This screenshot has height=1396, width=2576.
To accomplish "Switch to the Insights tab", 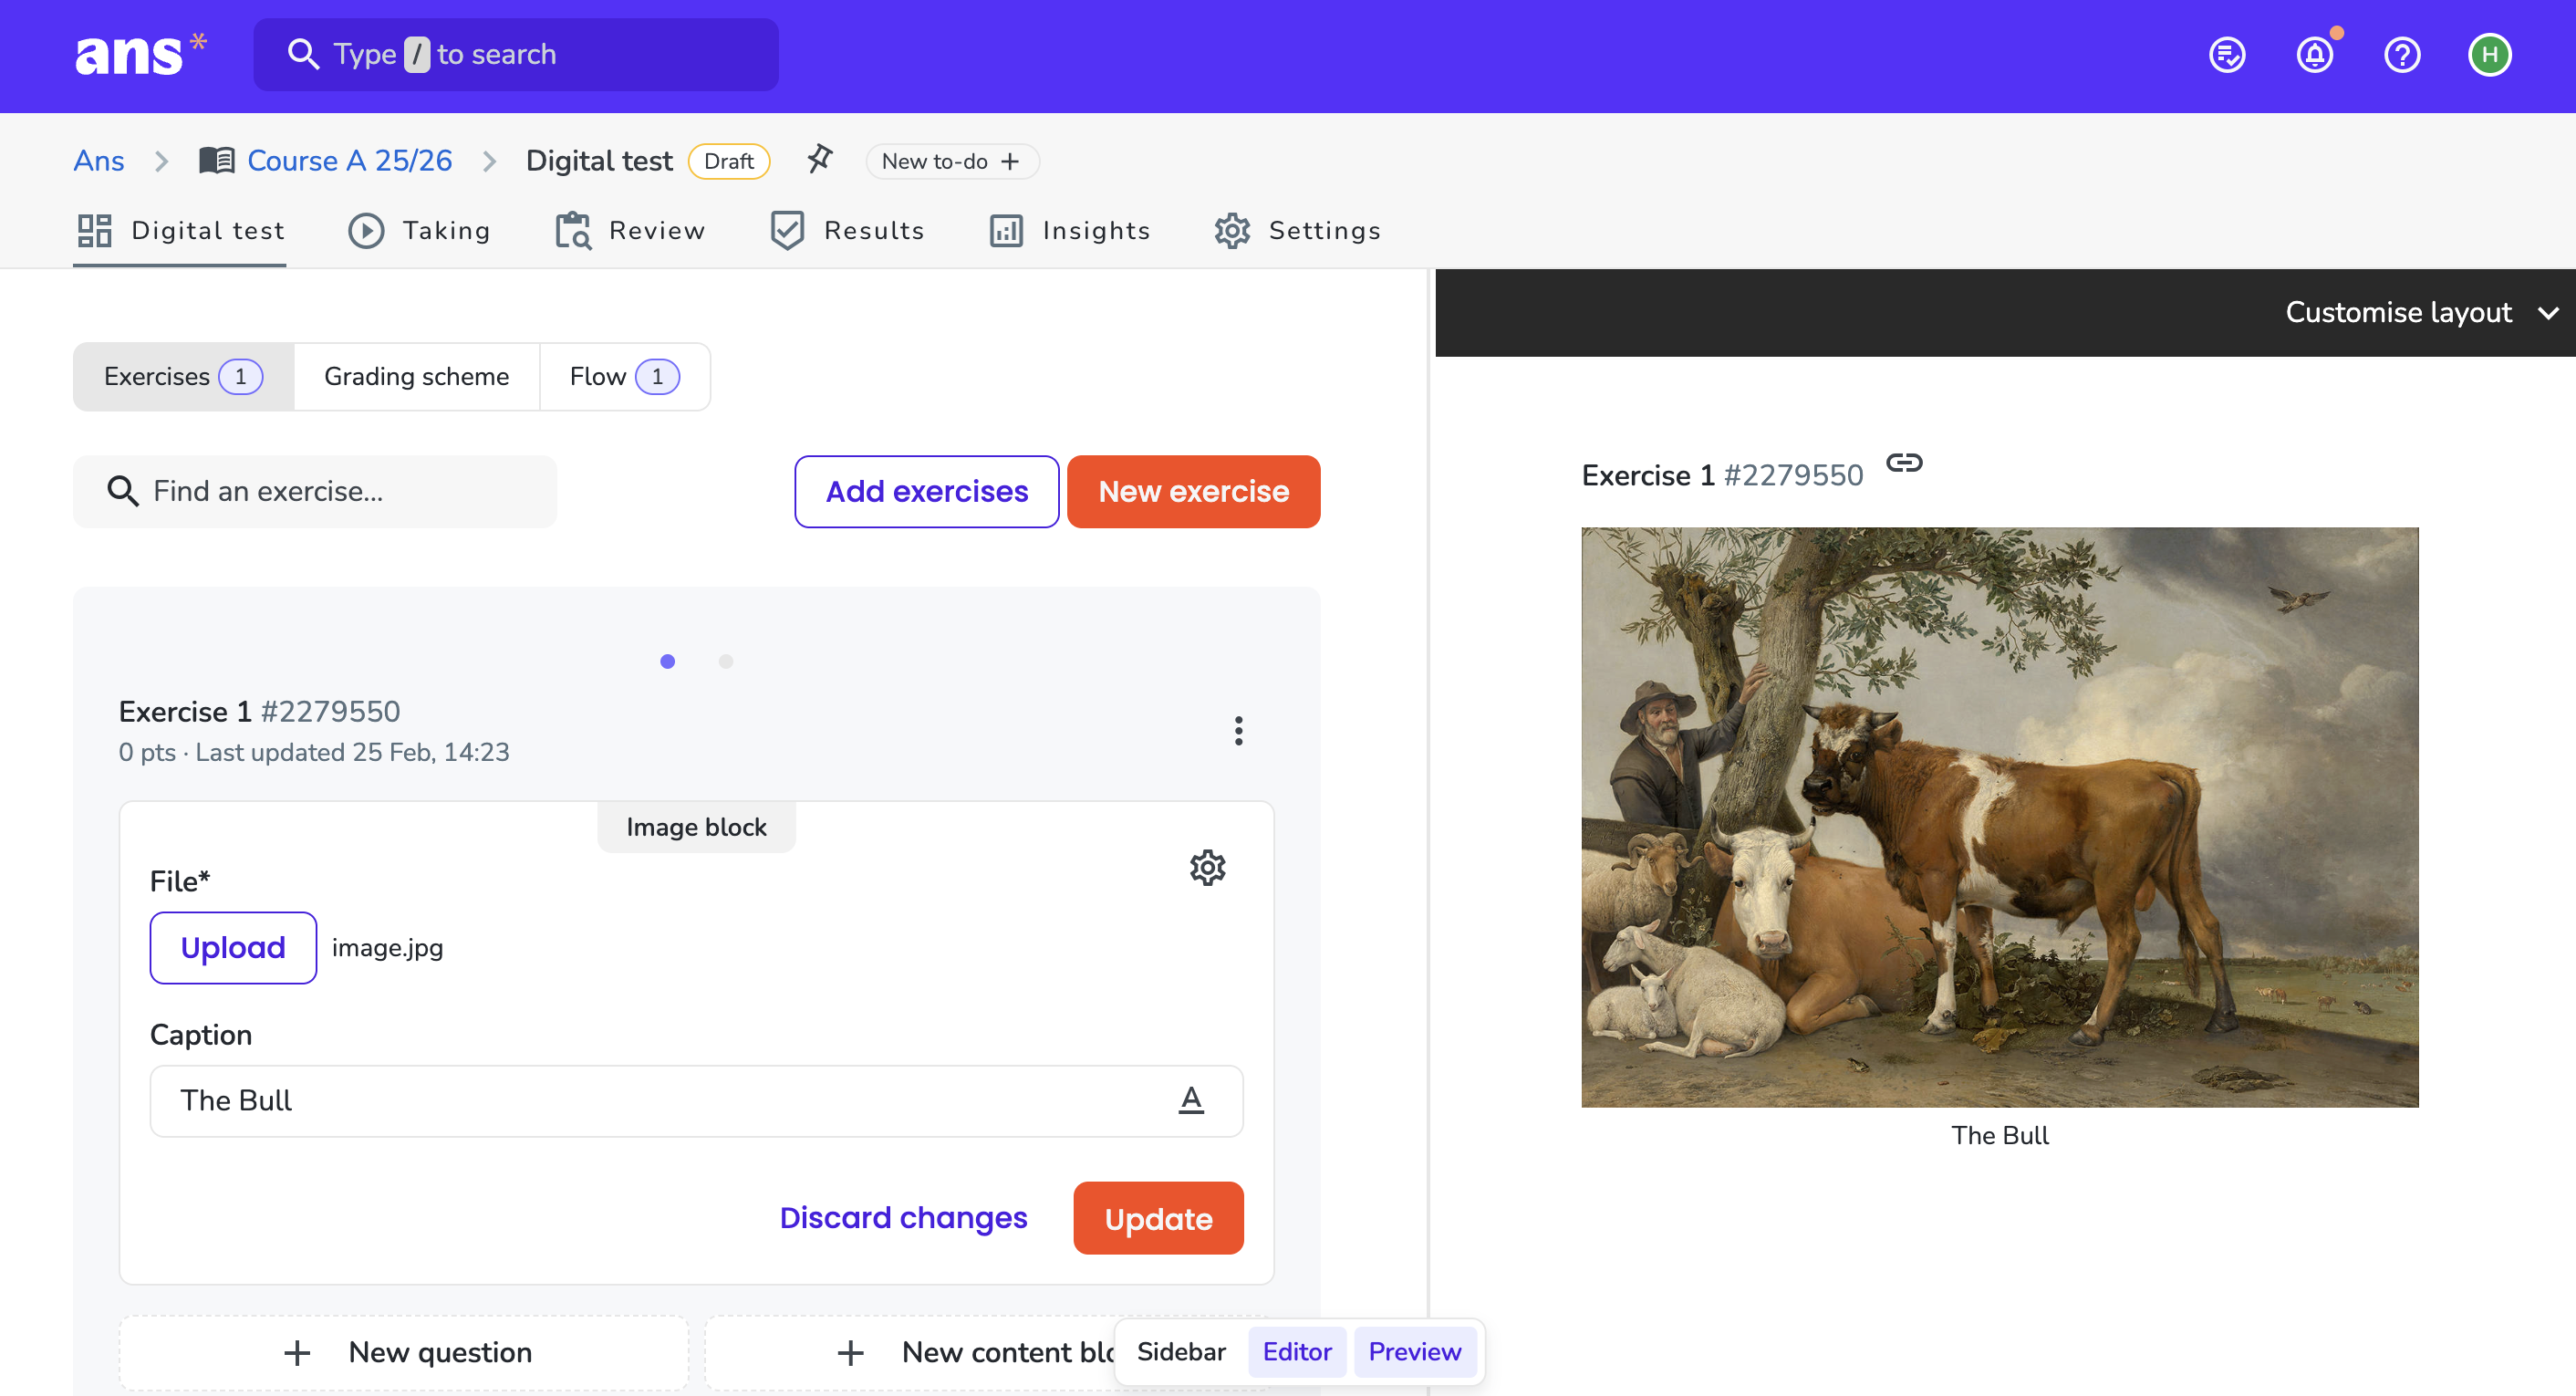I will click(x=1069, y=231).
